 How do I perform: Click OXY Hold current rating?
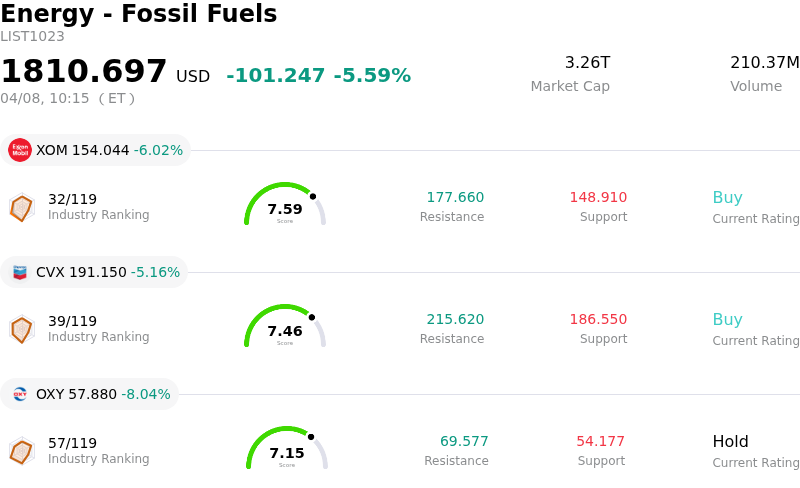click(x=730, y=442)
